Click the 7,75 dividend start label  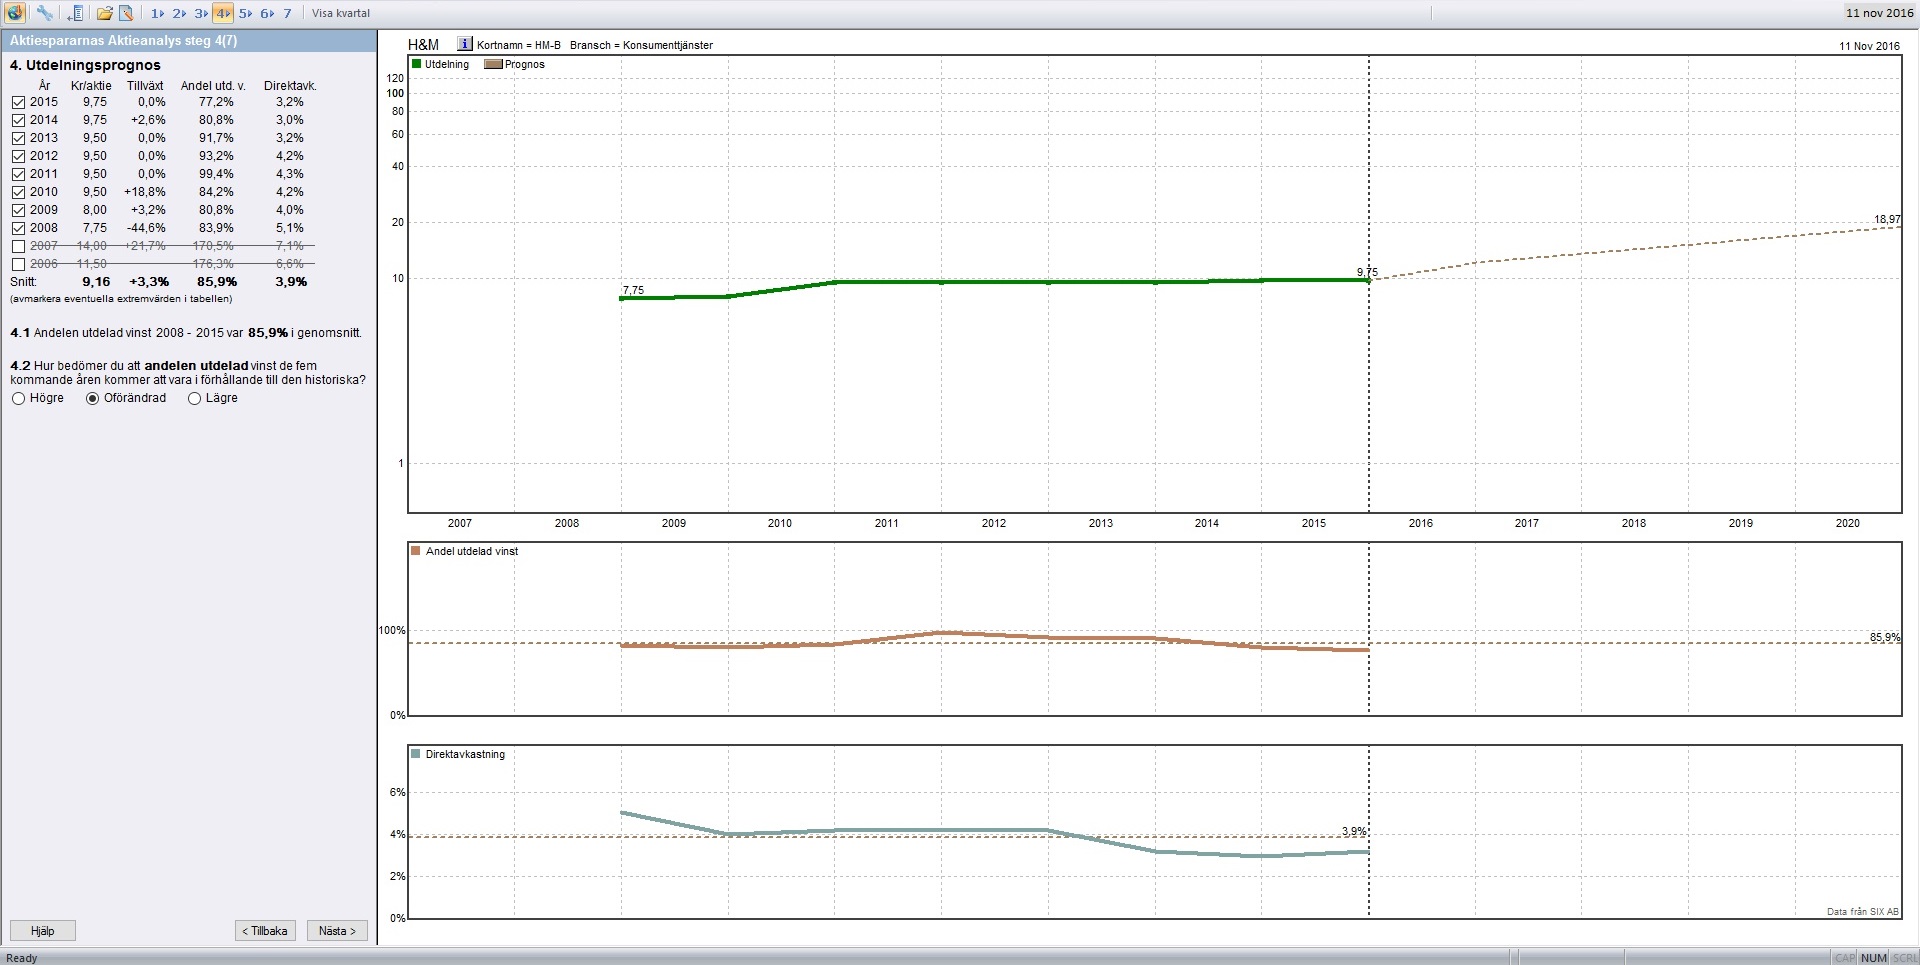tap(634, 290)
